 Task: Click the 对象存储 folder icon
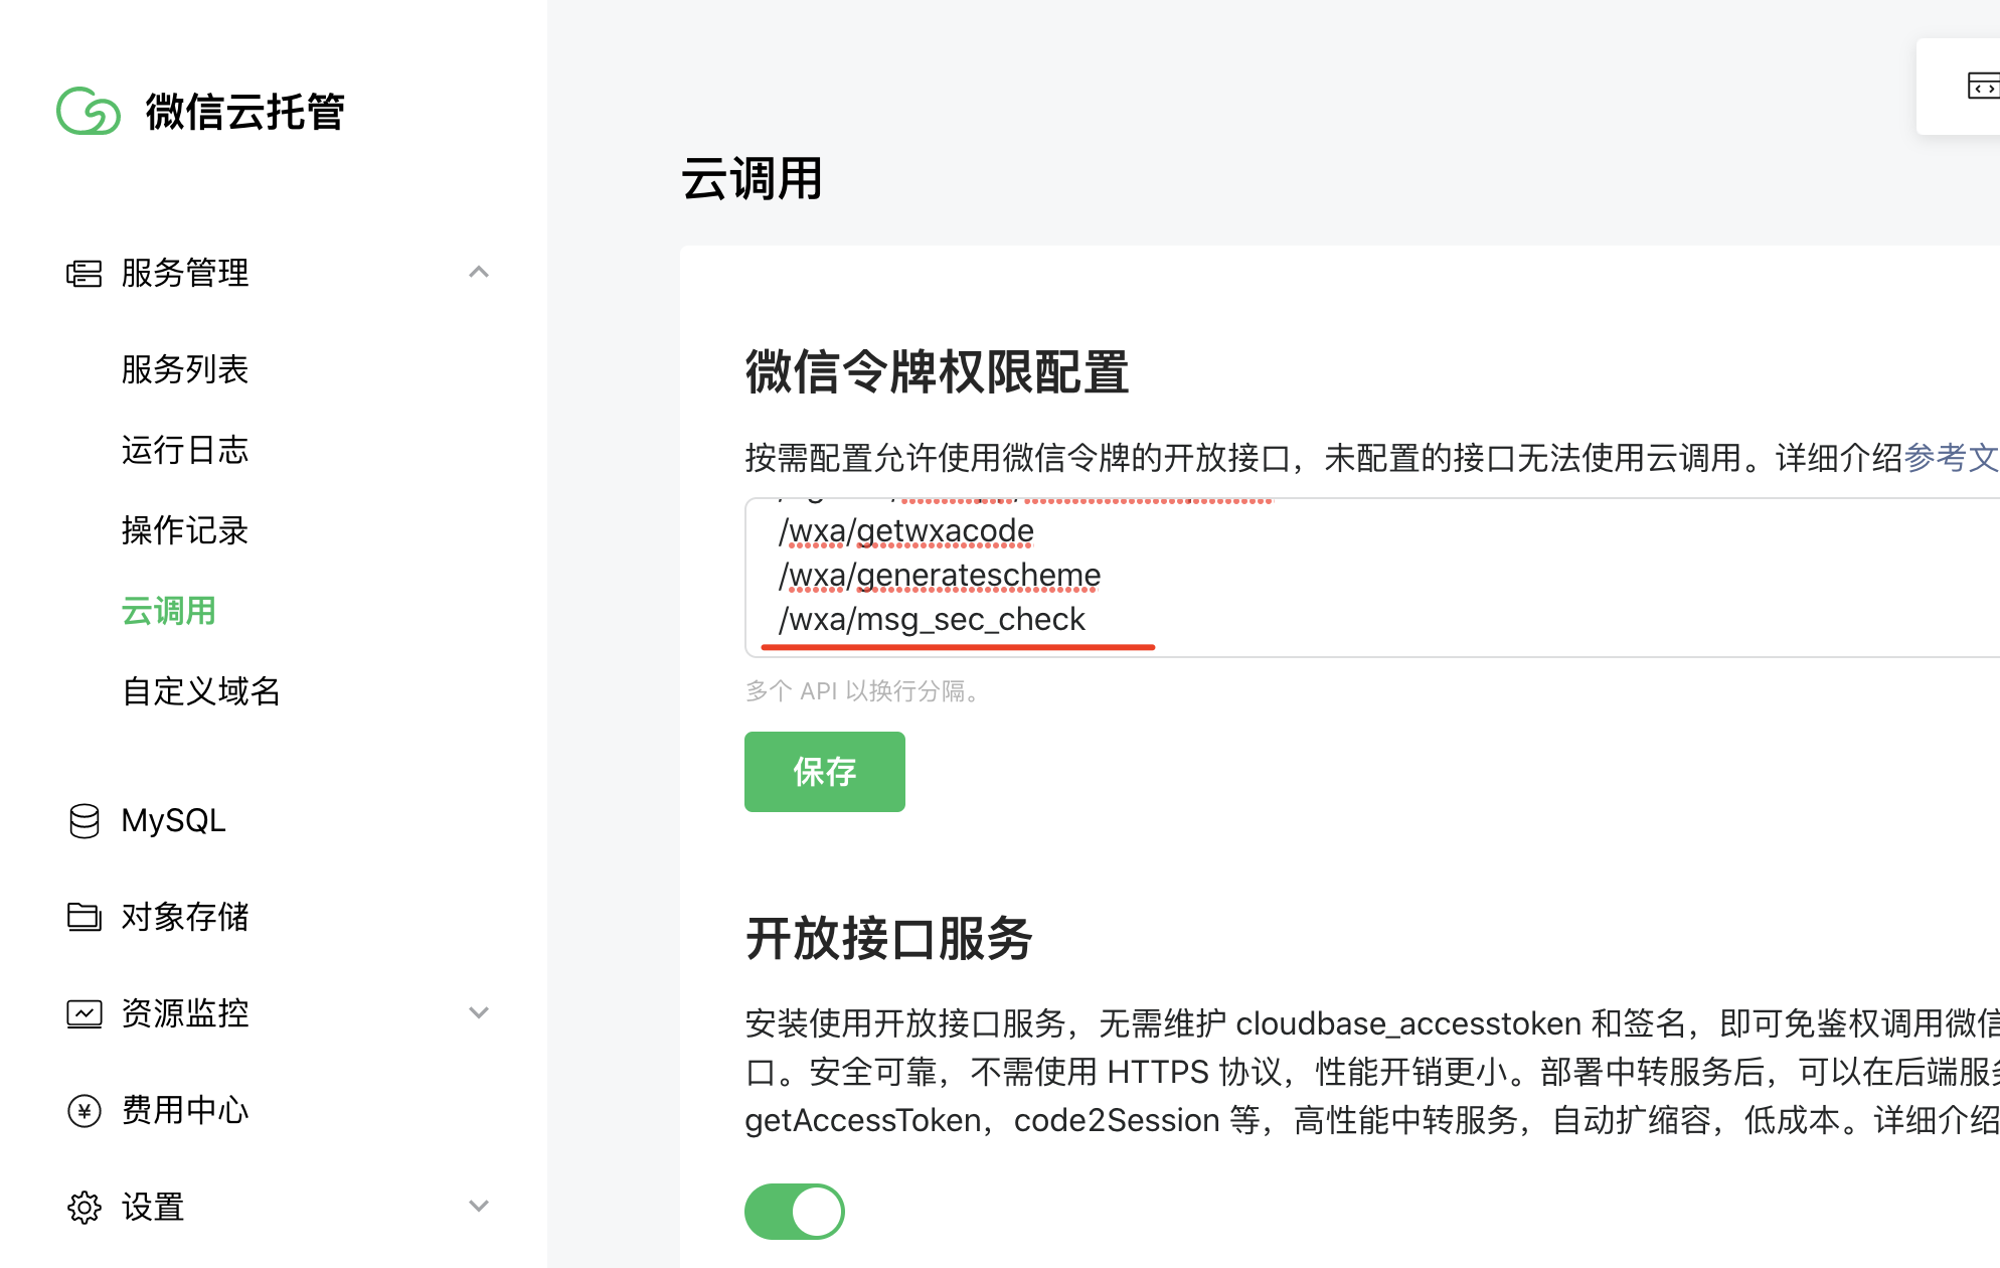(84, 917)
